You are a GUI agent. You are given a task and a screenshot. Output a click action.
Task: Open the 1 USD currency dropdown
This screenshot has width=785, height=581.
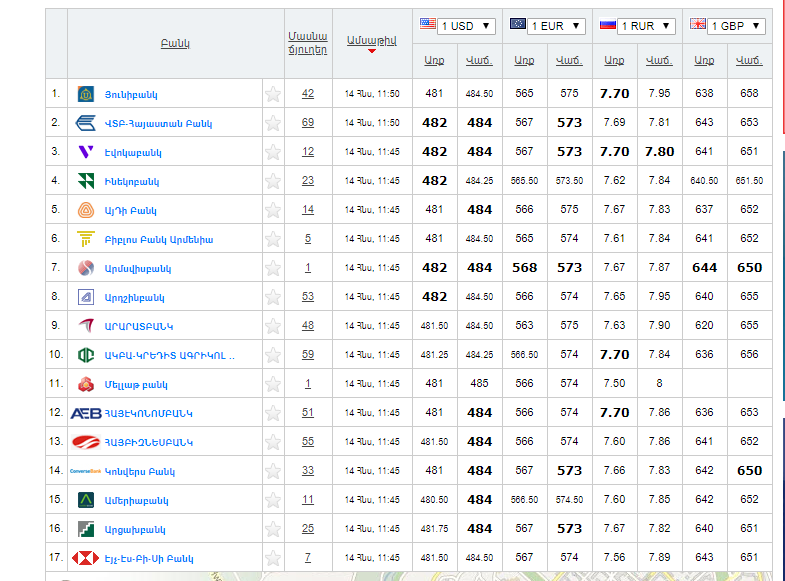[466, 26]
